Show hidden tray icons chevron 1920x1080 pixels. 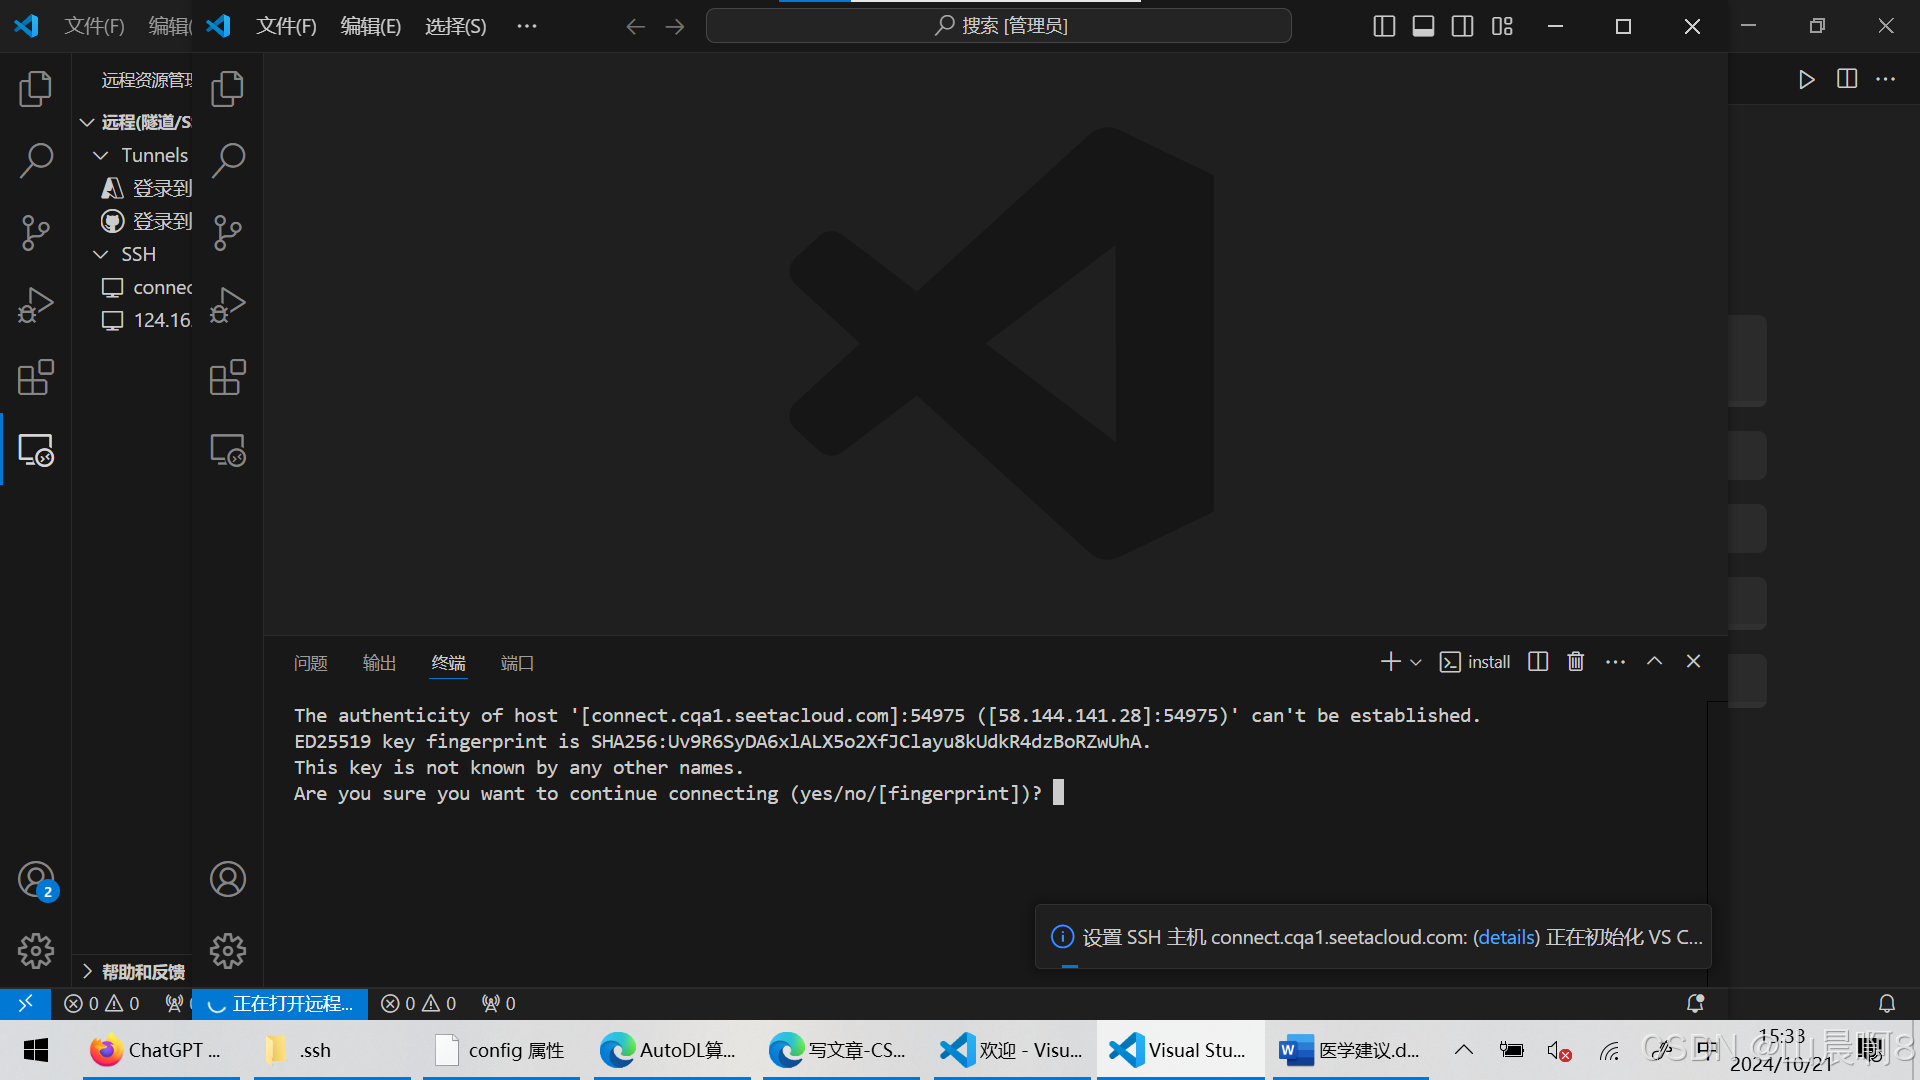click(1463, 1050)
